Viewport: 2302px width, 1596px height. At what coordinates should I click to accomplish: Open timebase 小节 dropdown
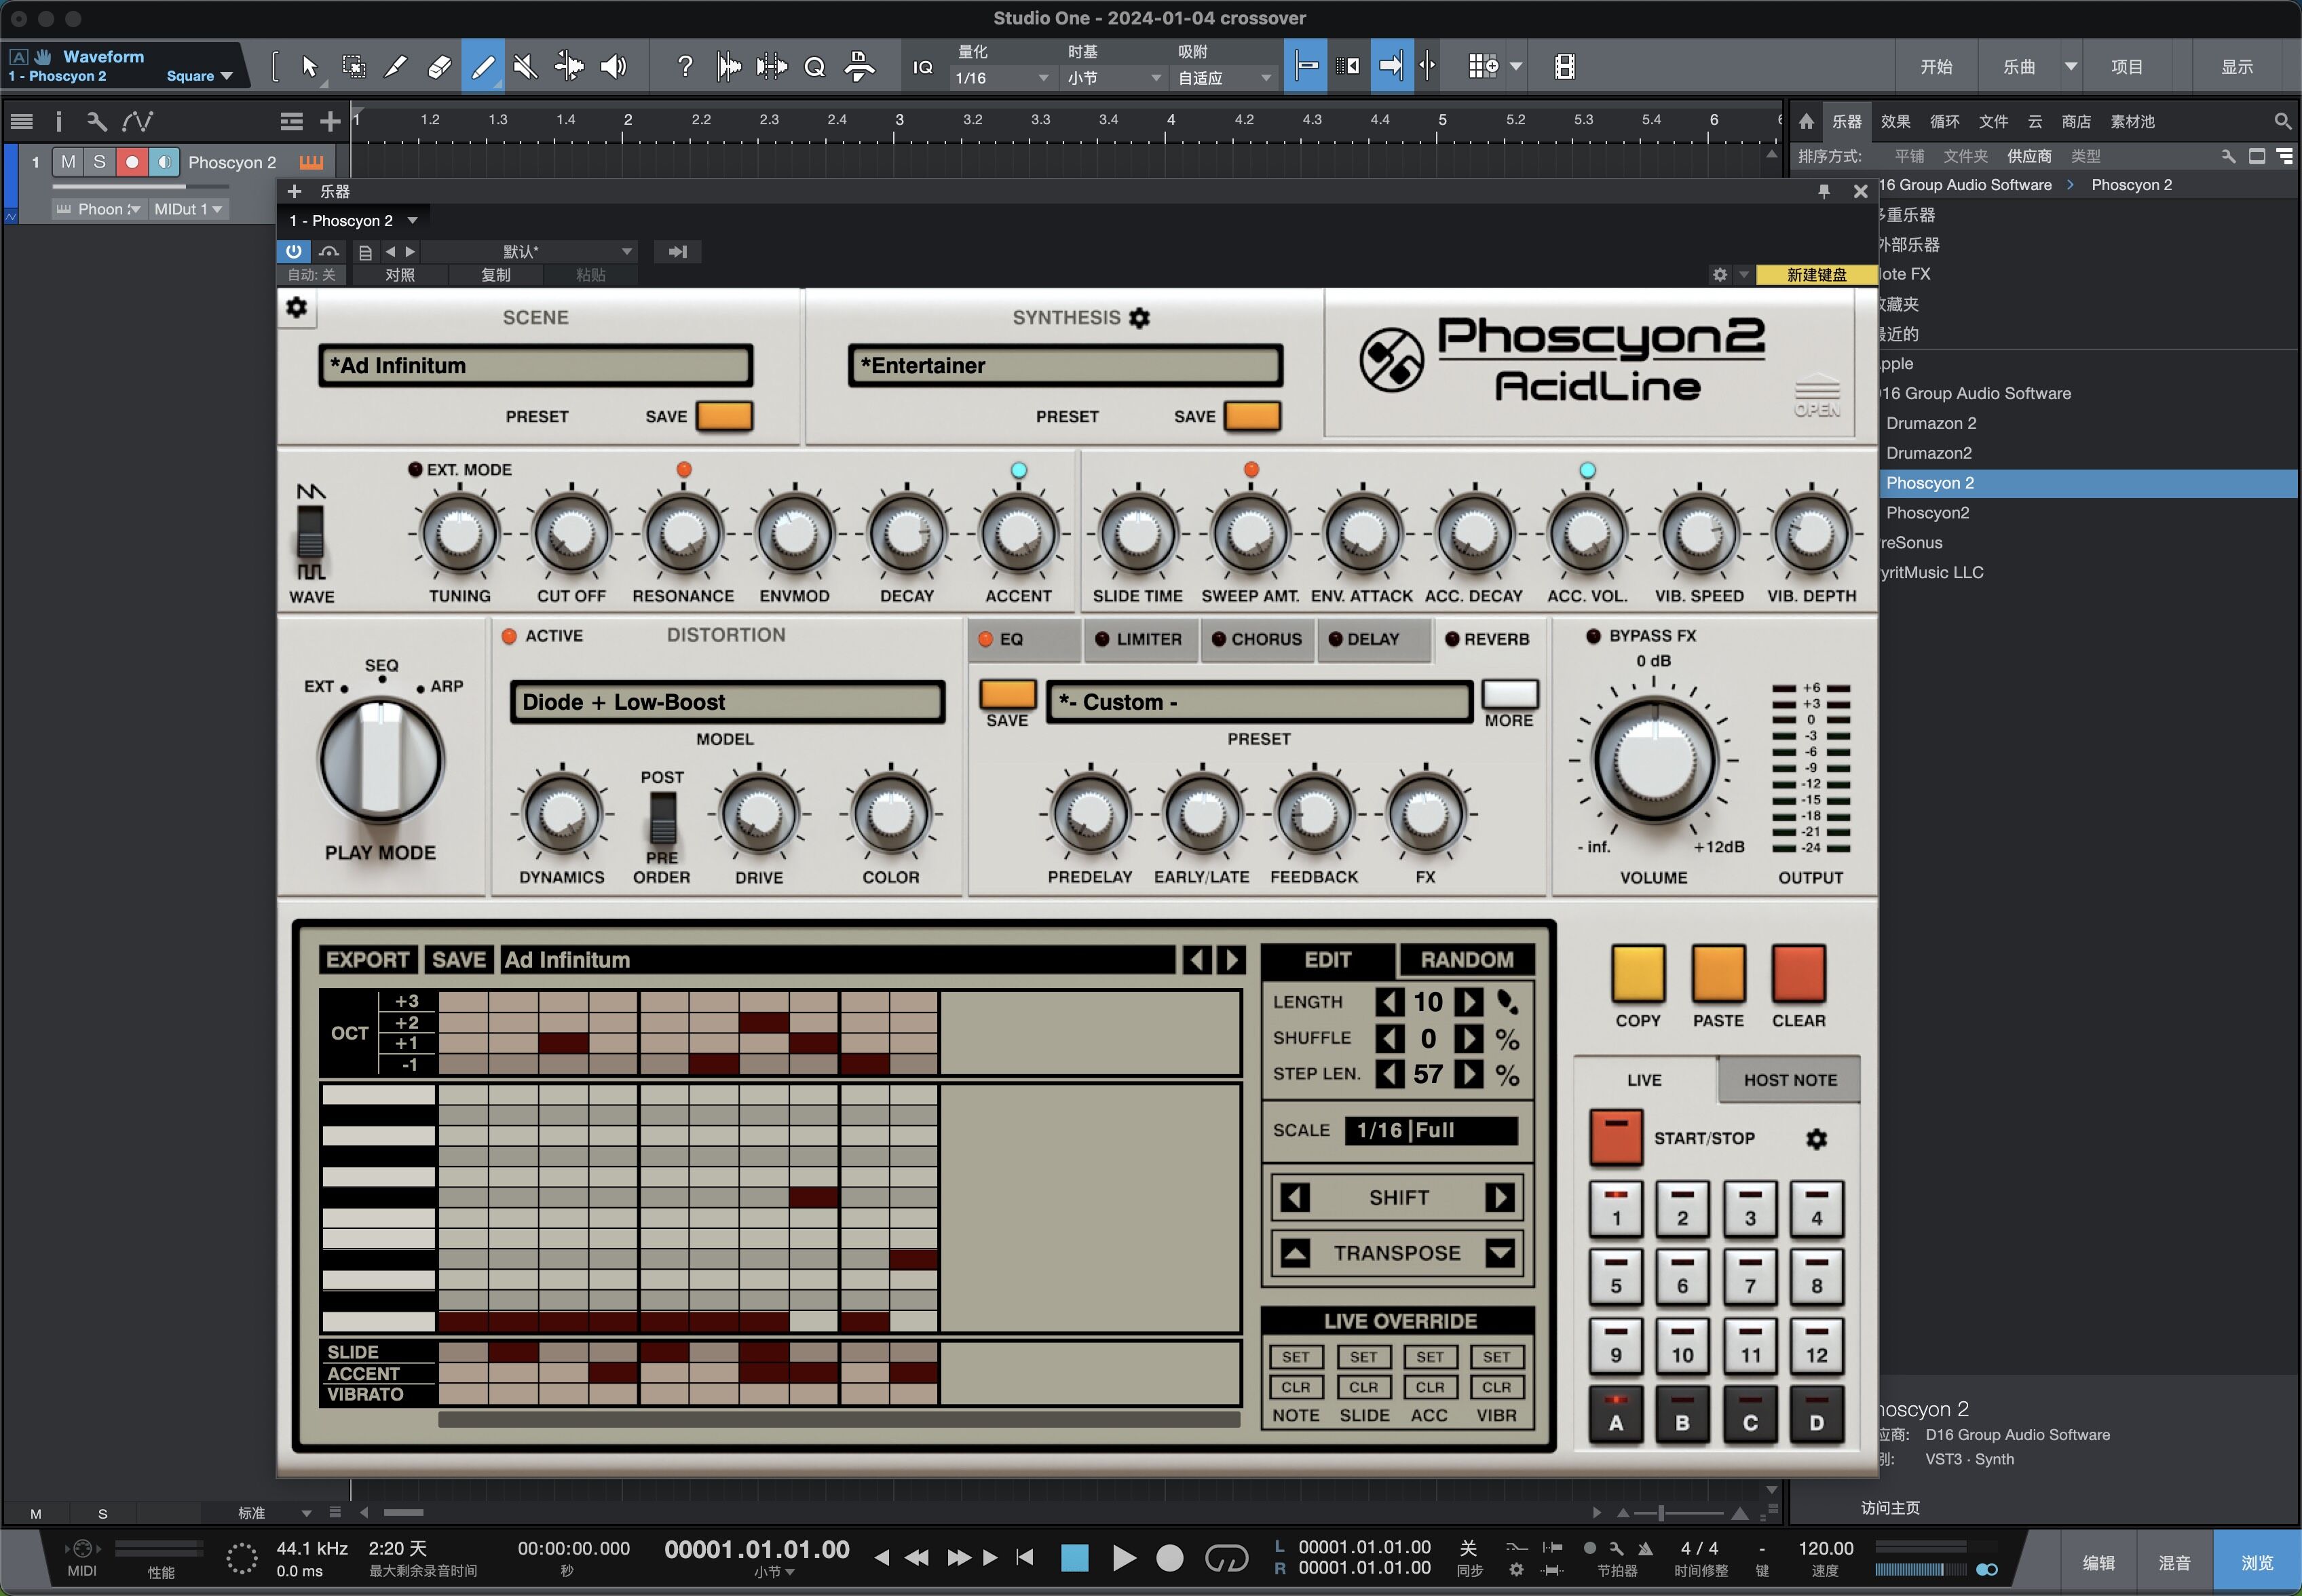[1113, 78]
